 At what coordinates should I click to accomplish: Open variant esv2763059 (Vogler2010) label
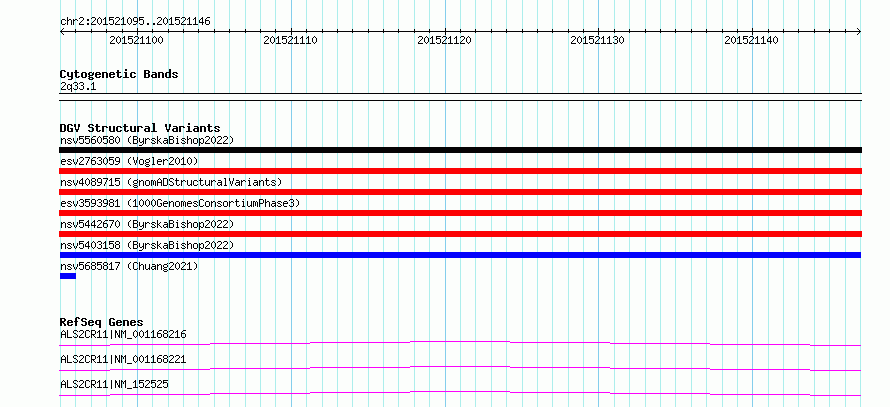point(129,161)
